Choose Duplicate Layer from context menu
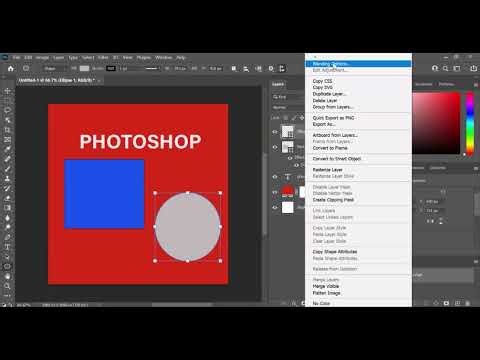 click(x=358, y=94)
